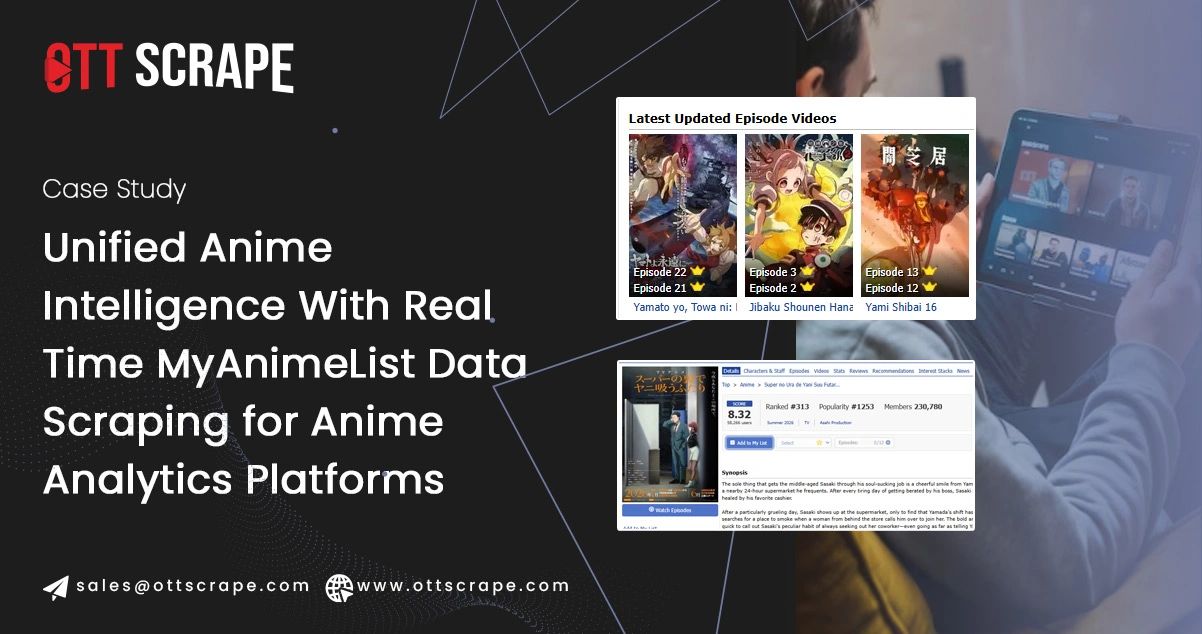The width and height of the screenshot is (1202, 634).
Task: Click the Episodes count input field
Action: pyautogui.click(x=865, y=443)
